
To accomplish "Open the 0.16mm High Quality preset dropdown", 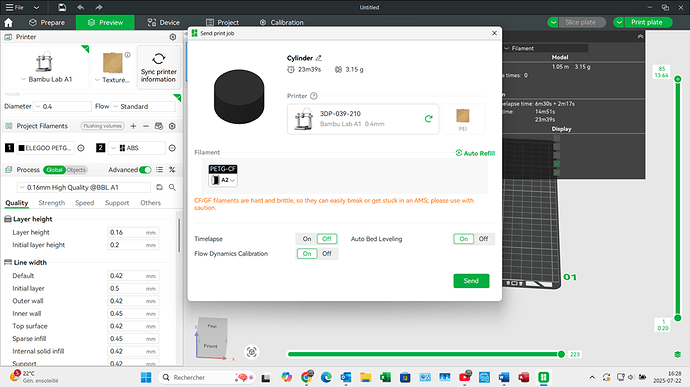I will 84,188.
